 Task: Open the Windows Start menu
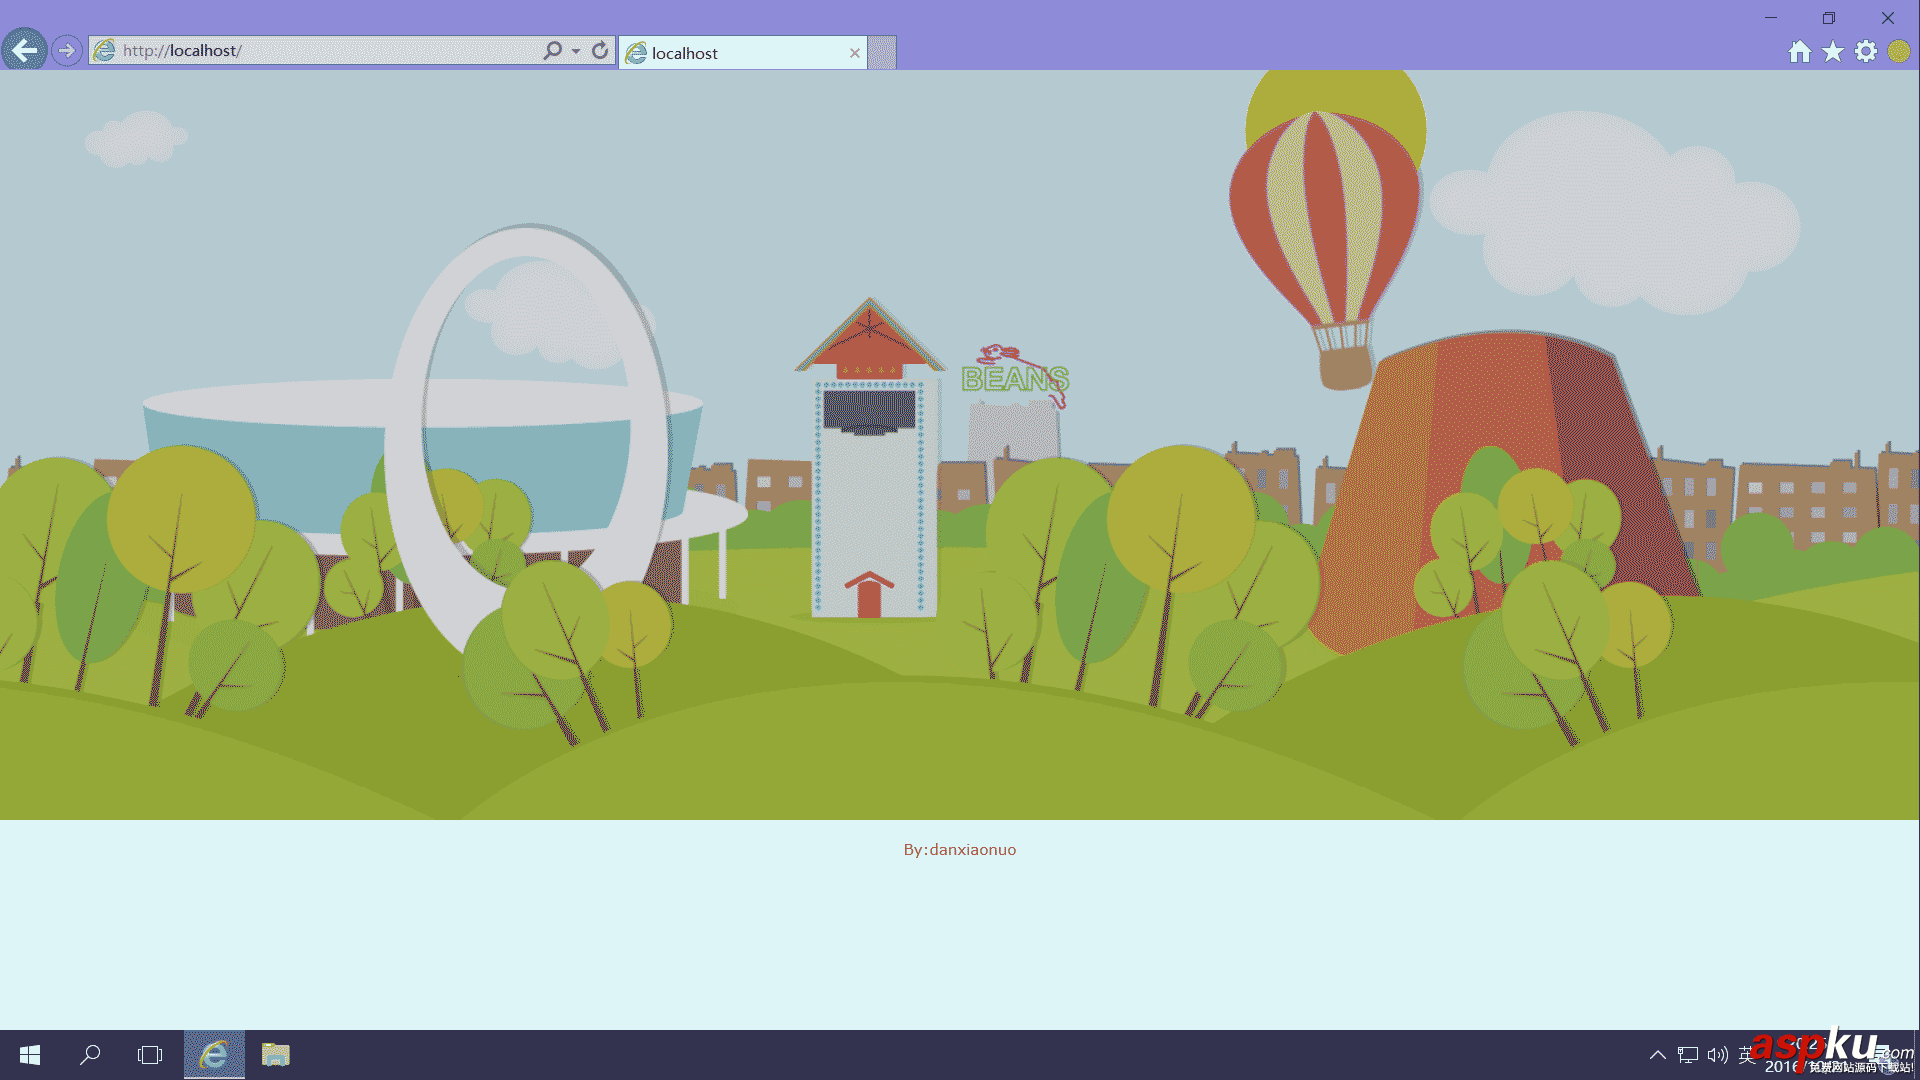(x=30, y=1055)
